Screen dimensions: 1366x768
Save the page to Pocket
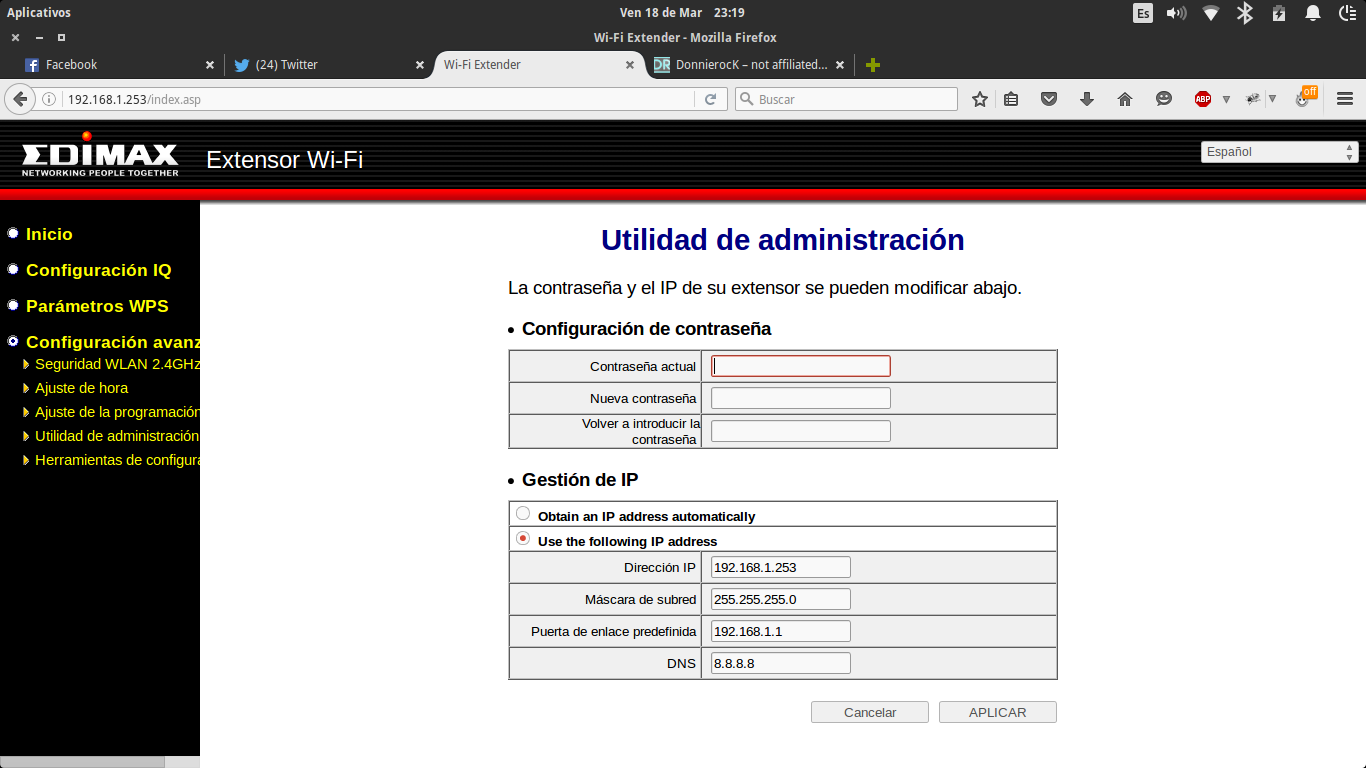(x=1049, y=99)
